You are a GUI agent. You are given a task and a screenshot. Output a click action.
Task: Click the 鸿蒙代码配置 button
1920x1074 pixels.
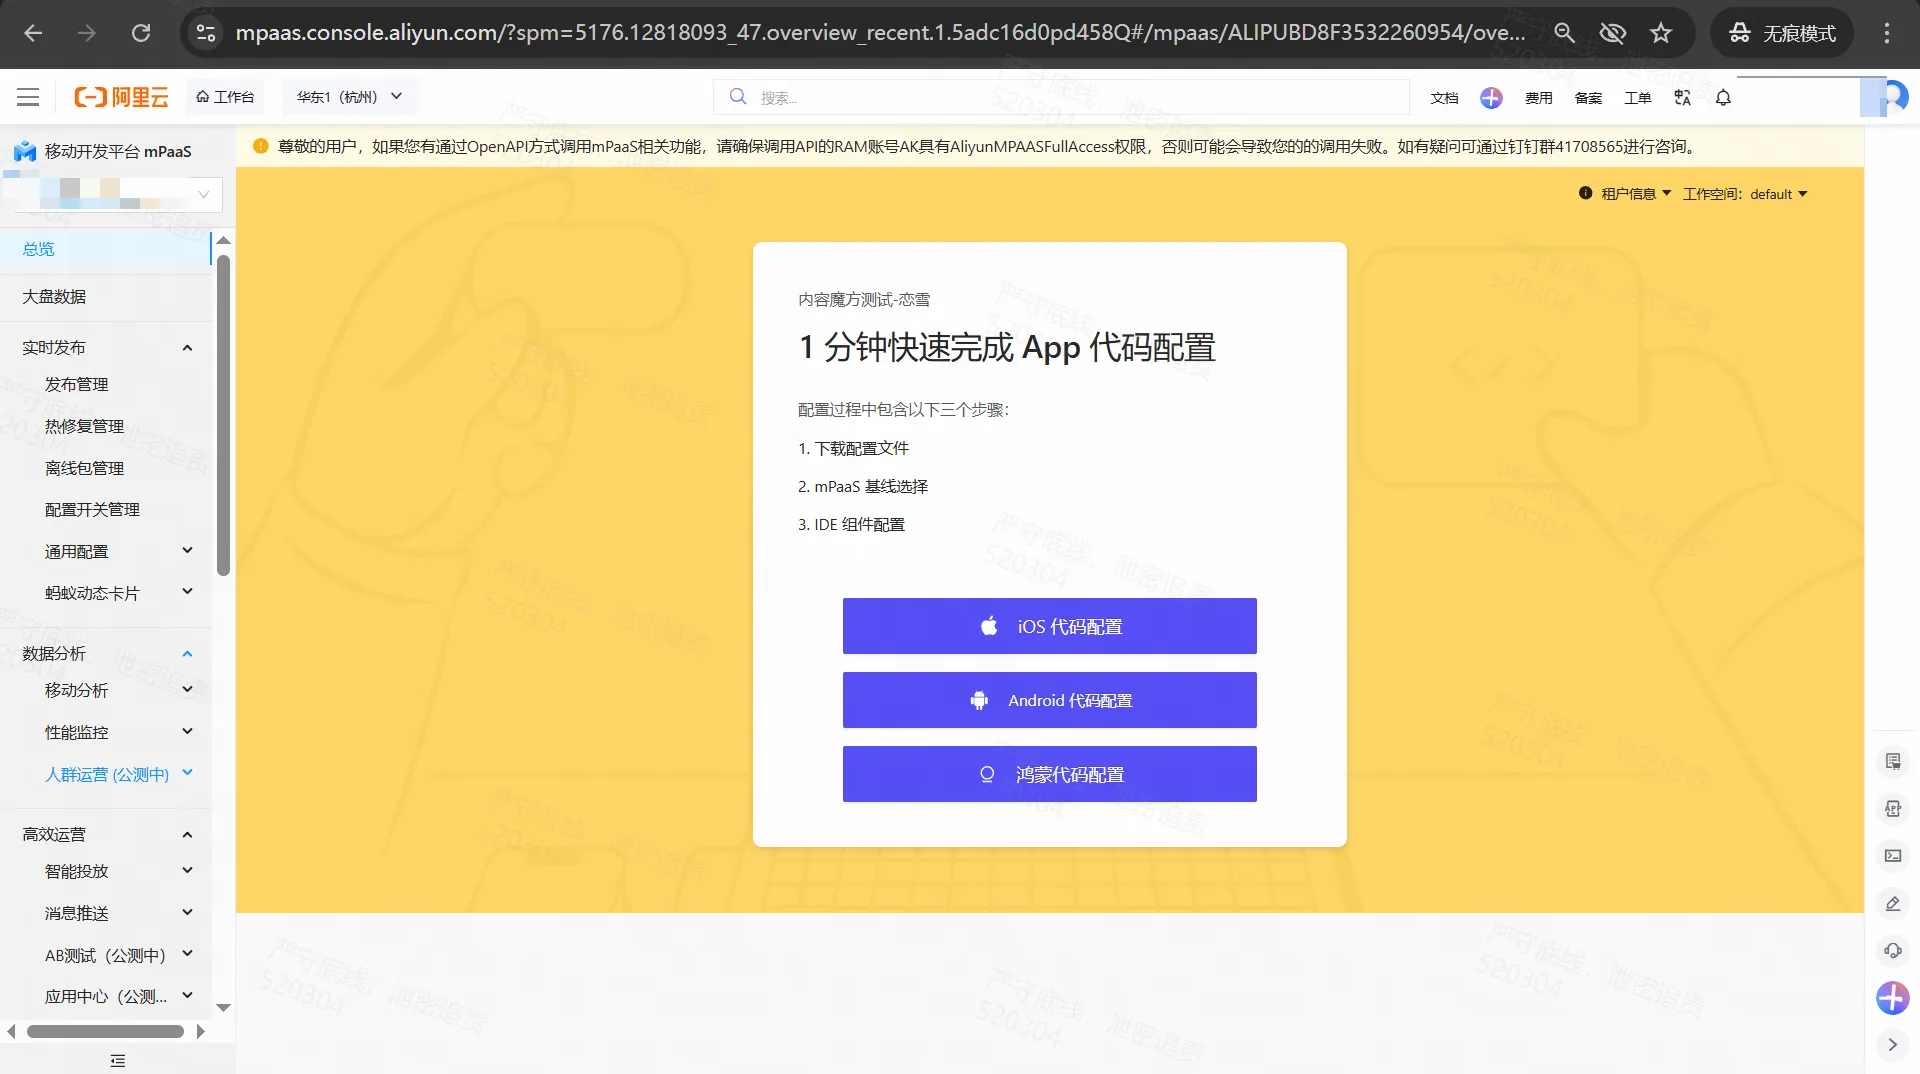point(1049,774)
